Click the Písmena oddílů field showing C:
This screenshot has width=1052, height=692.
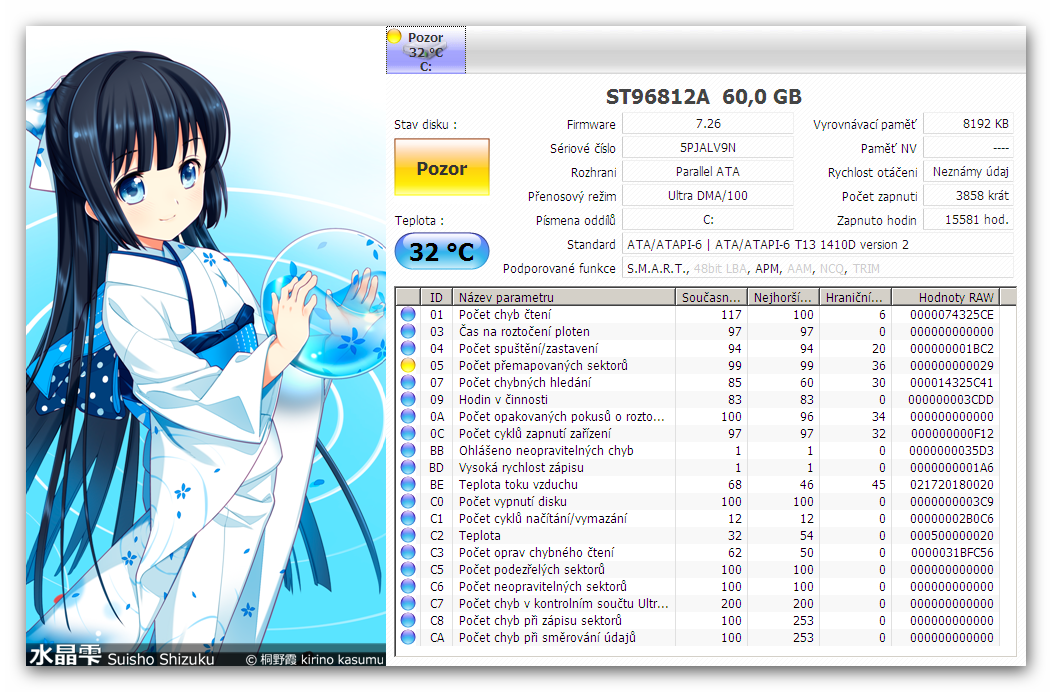(708, 219)
